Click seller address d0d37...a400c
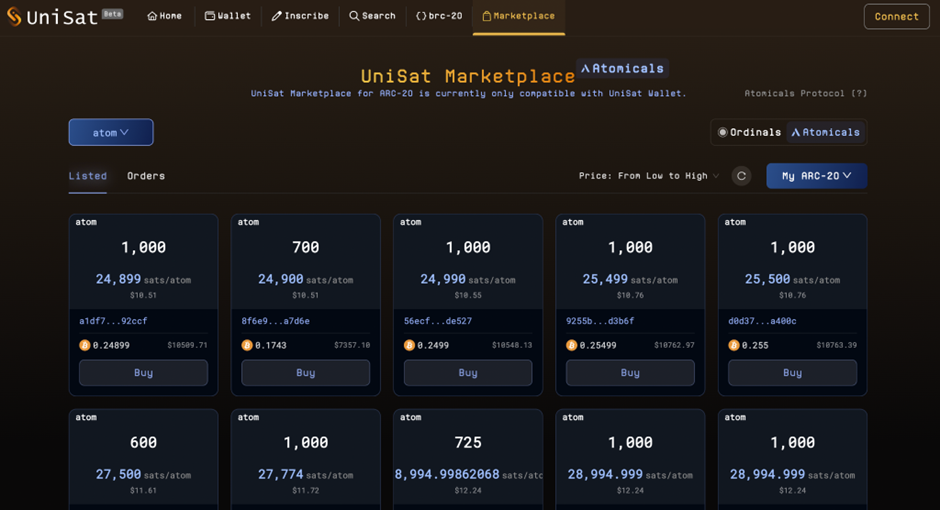This screenshot has width=940, height=510. [x=763, y=321]
